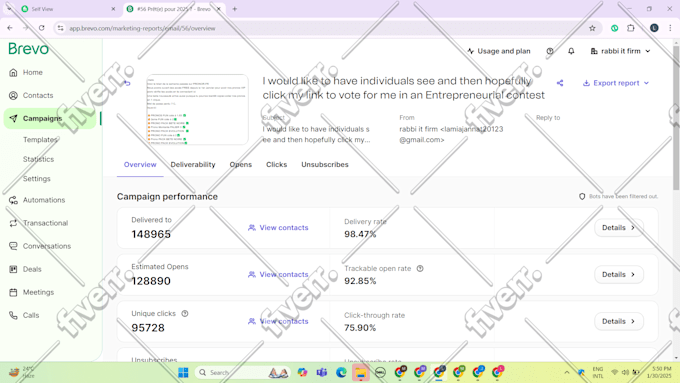Open Automations from the sidebar
The height and width of the screenshot is (383, 680).
click(43, 200)
